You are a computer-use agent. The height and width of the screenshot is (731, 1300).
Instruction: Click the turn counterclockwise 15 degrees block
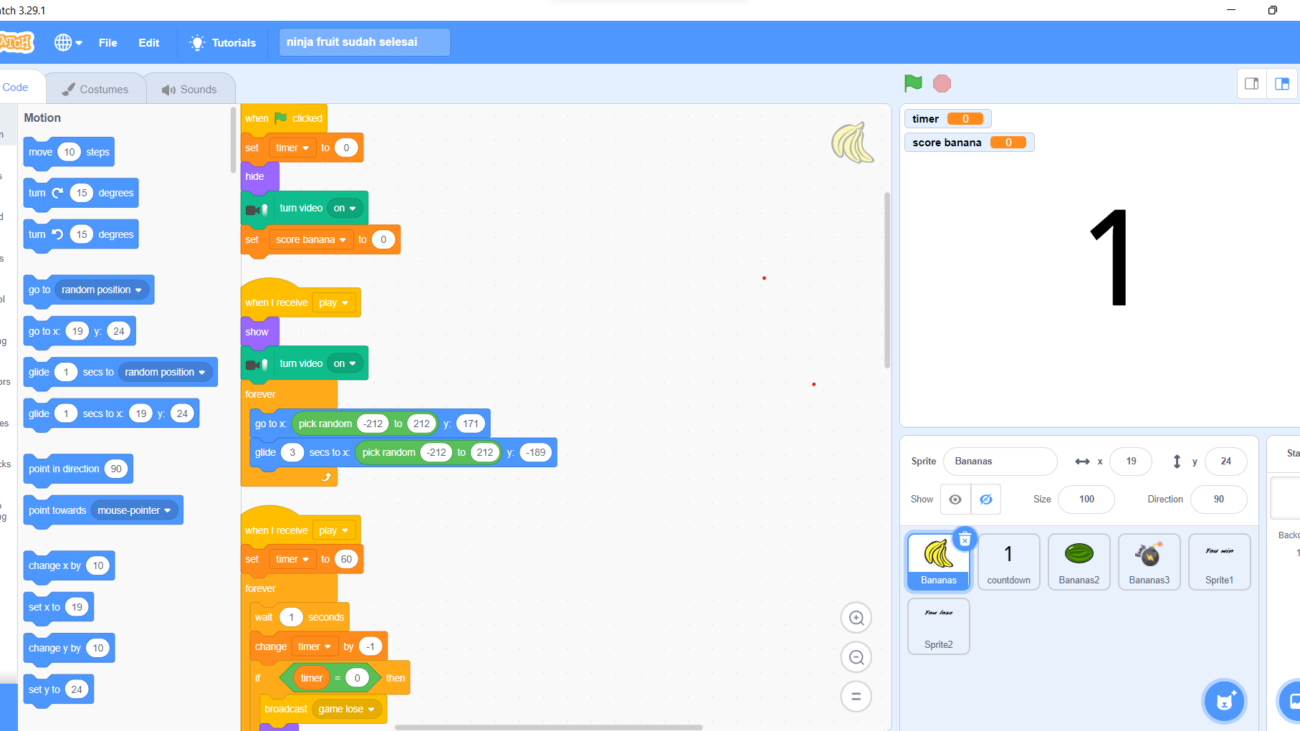point(80,234)
